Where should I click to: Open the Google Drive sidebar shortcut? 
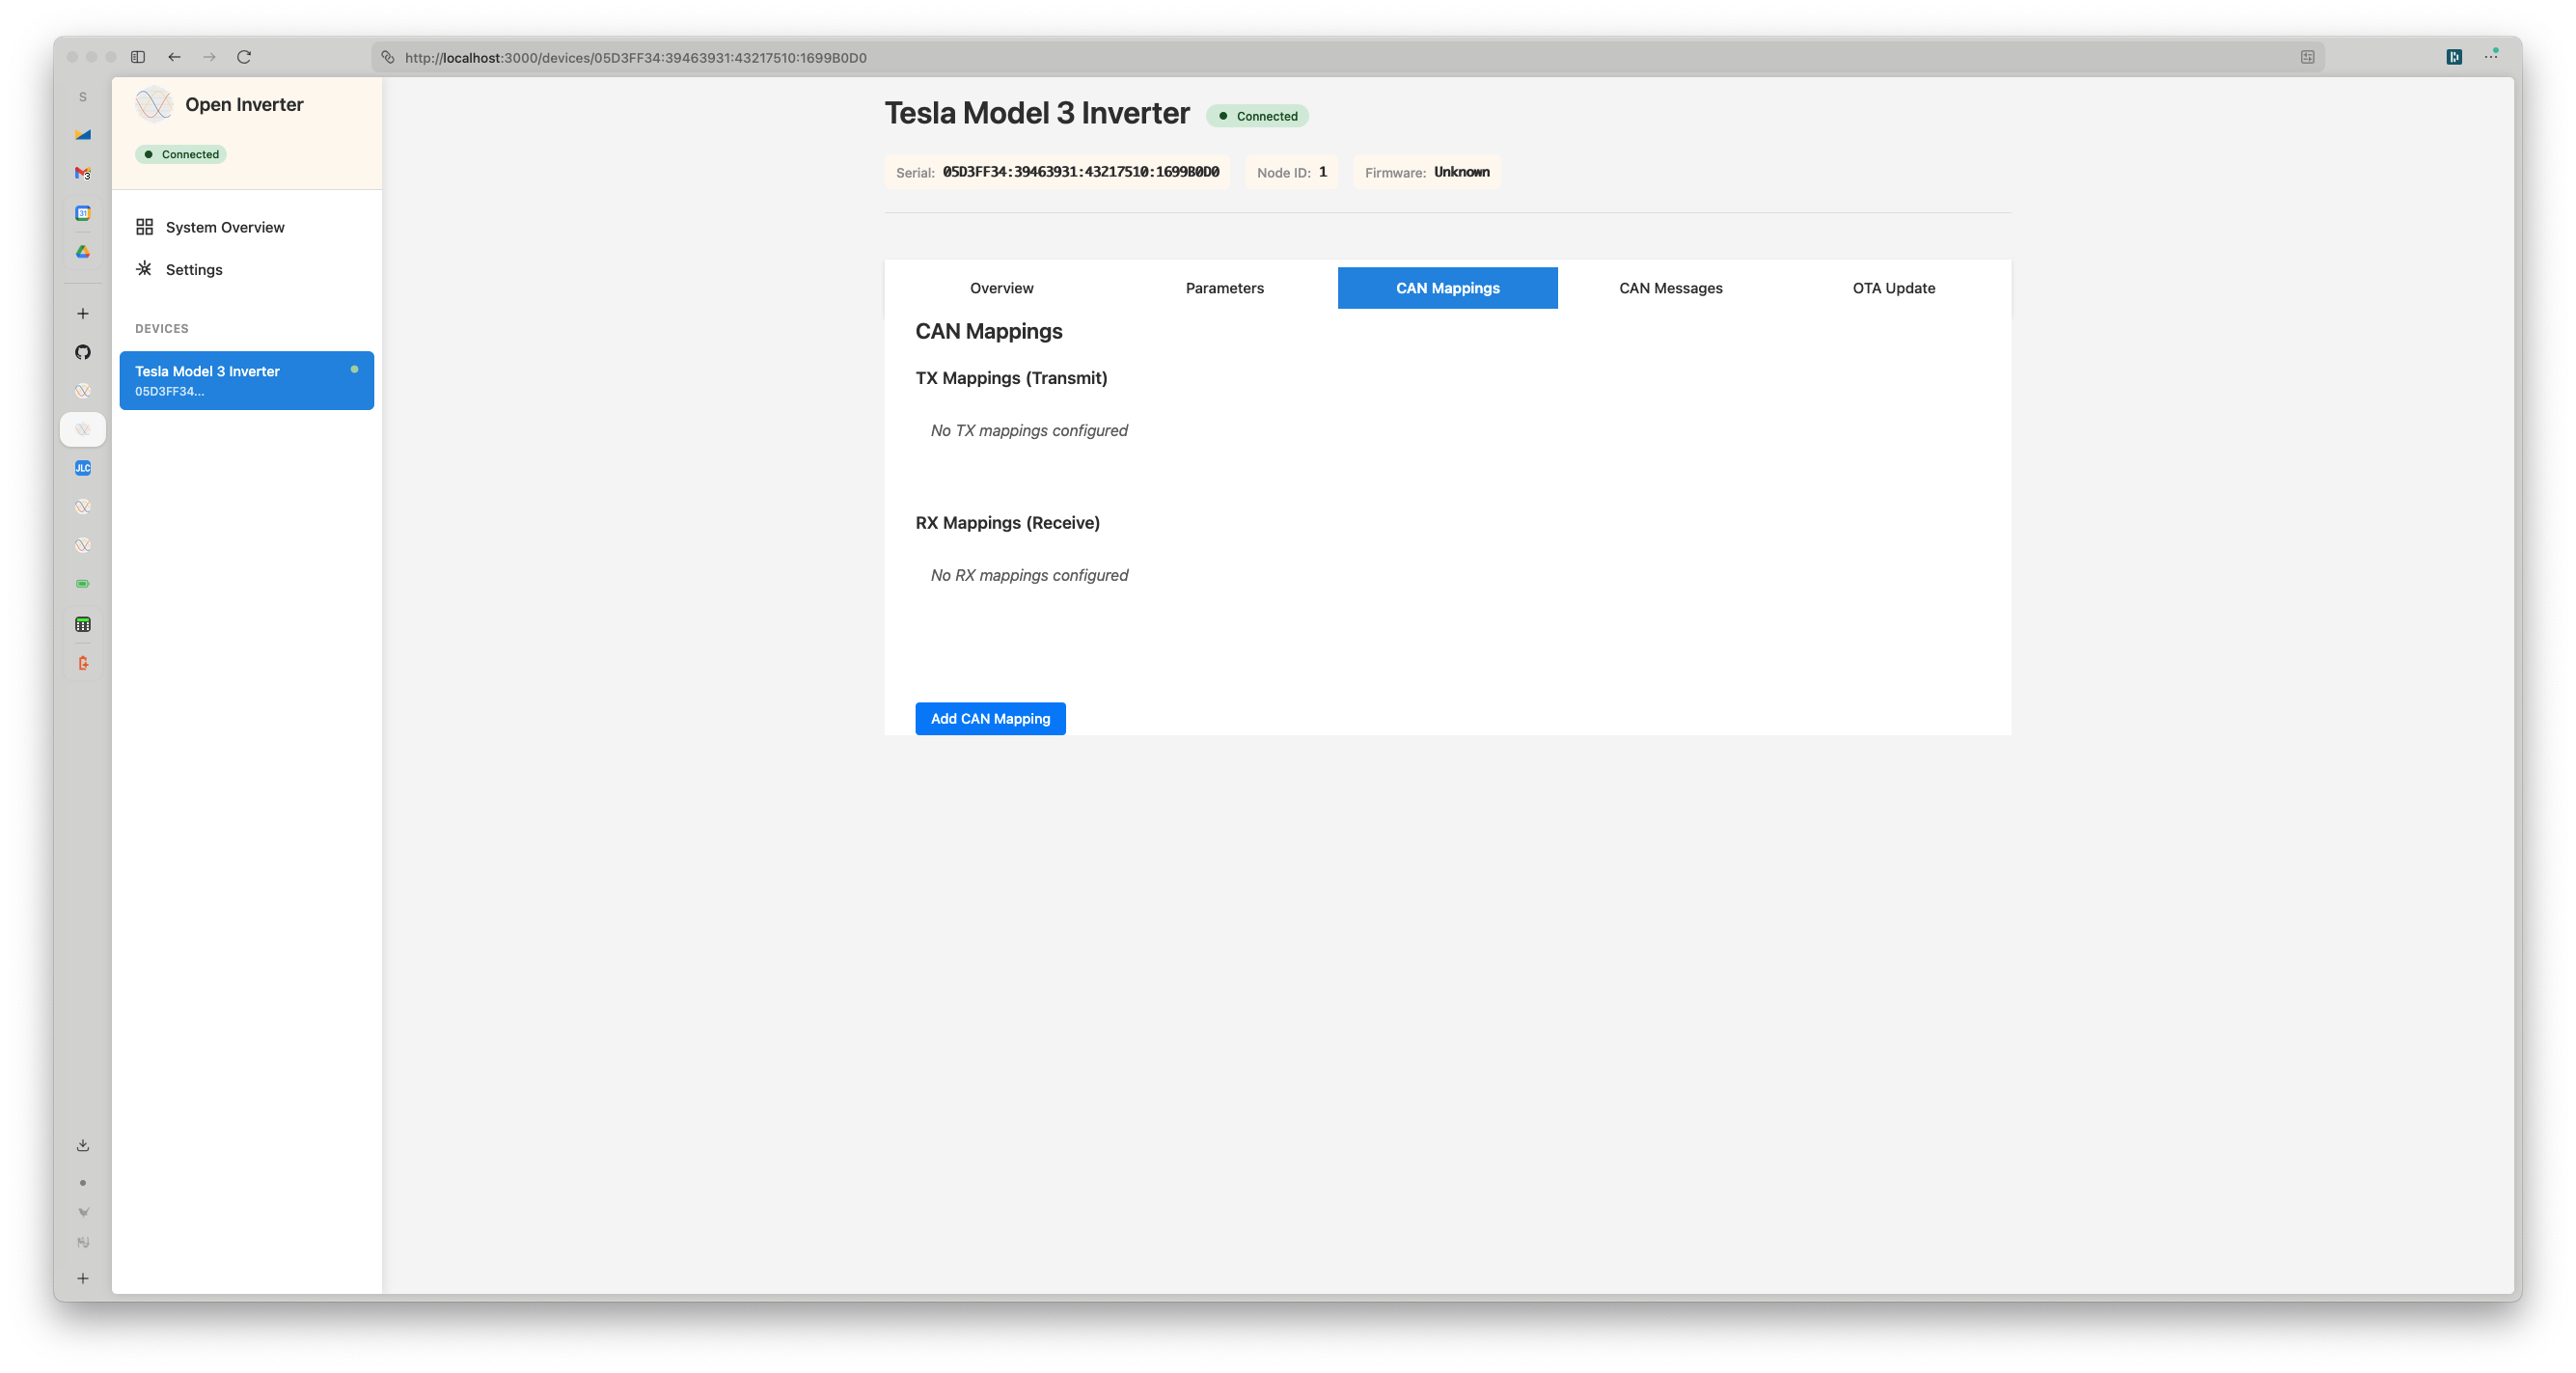[83, 252]
